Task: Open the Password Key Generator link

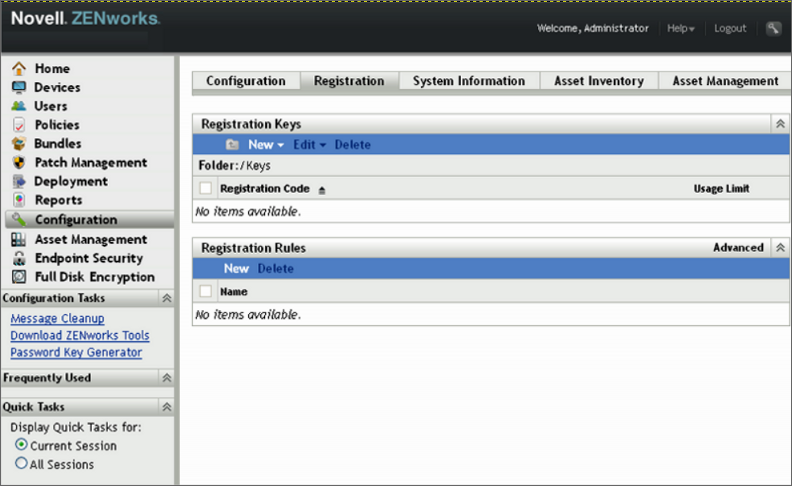Action: 76,353
